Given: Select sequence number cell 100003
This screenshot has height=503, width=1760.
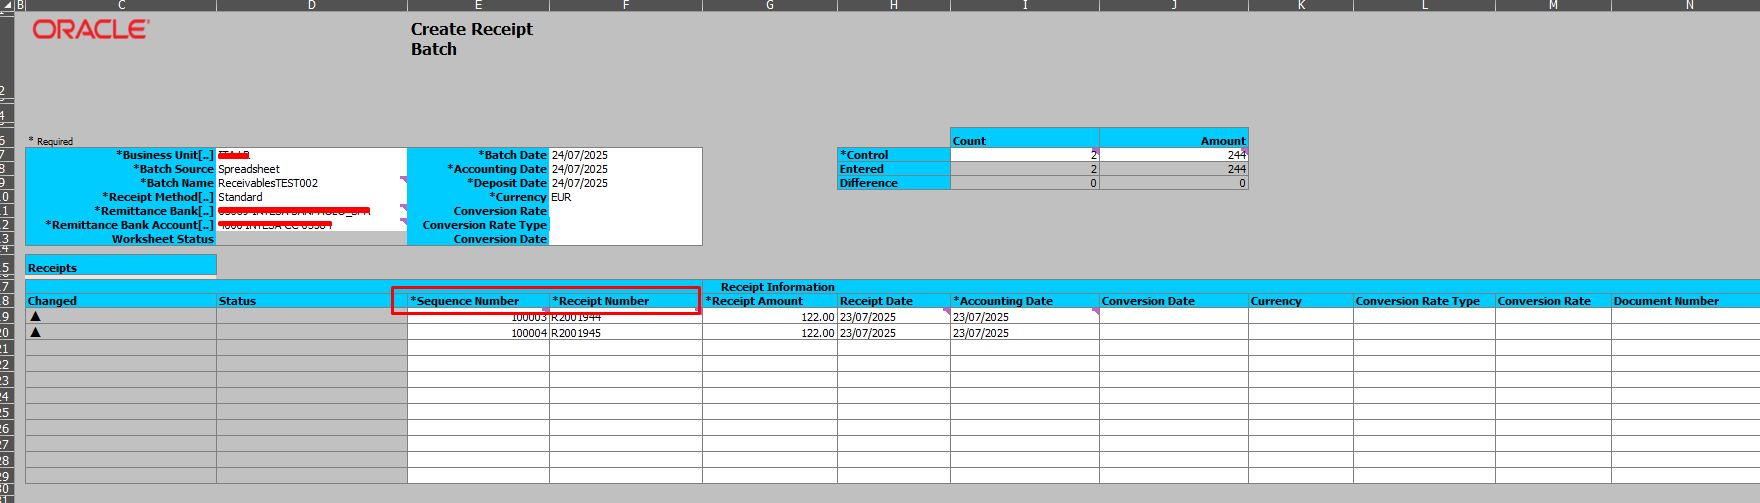Looking at the screenshot, I should click(478, 316).
